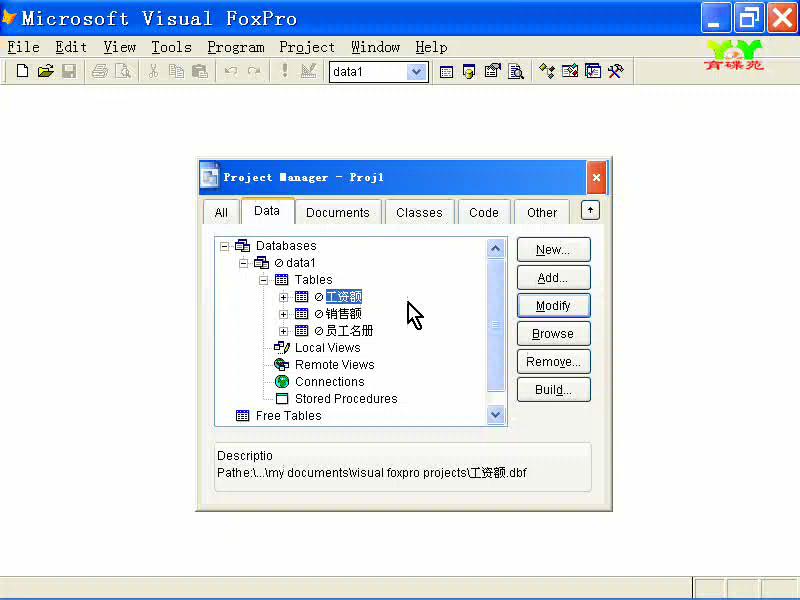Select the Data tab in Project Manager
Image resolution: width=800 pixels, height=600 pixels.
pos(267,211)
